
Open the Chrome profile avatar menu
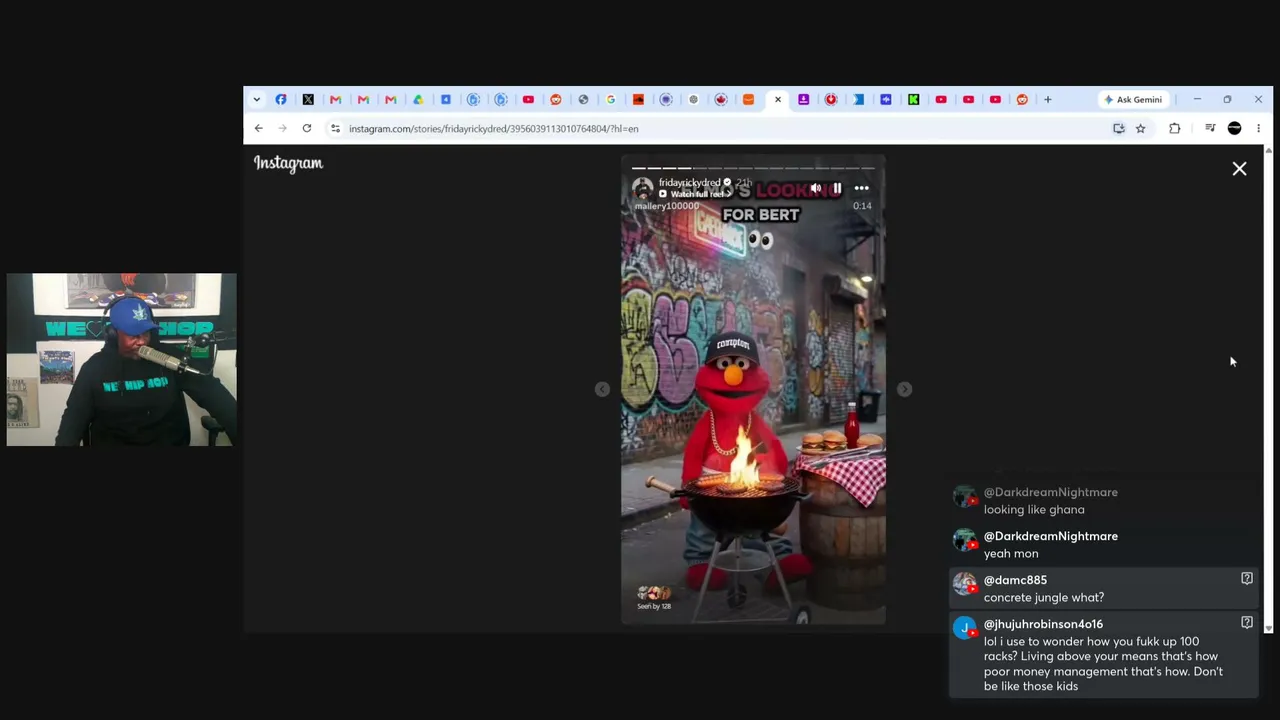(1234, 128)
